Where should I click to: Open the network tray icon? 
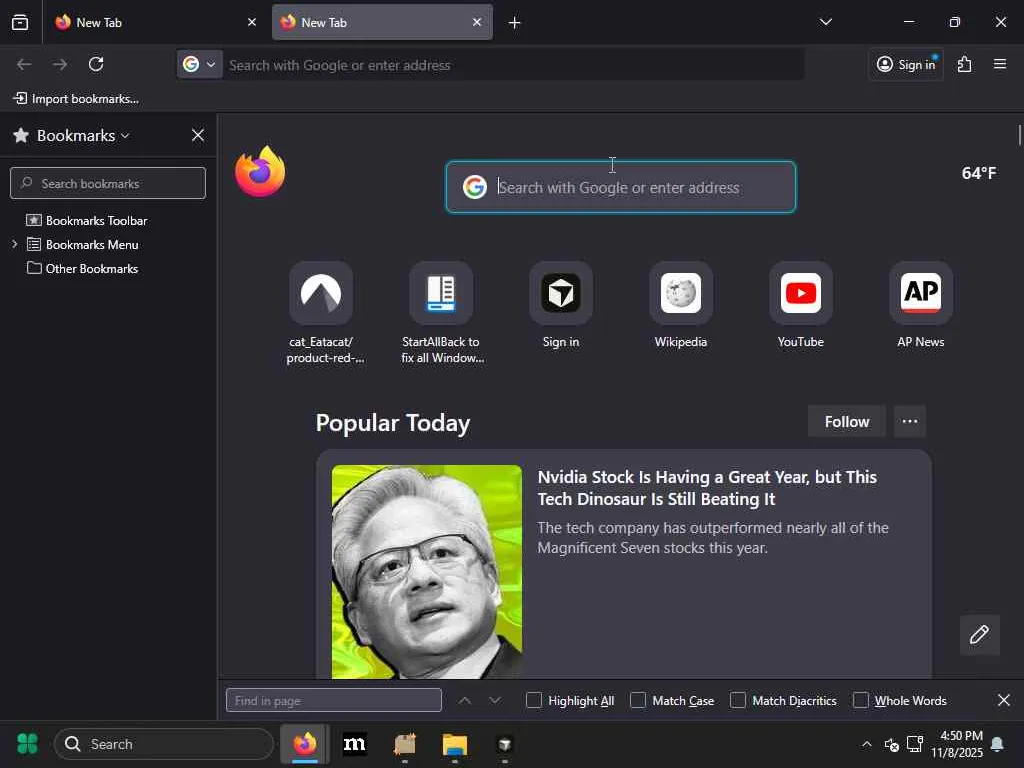915,744
